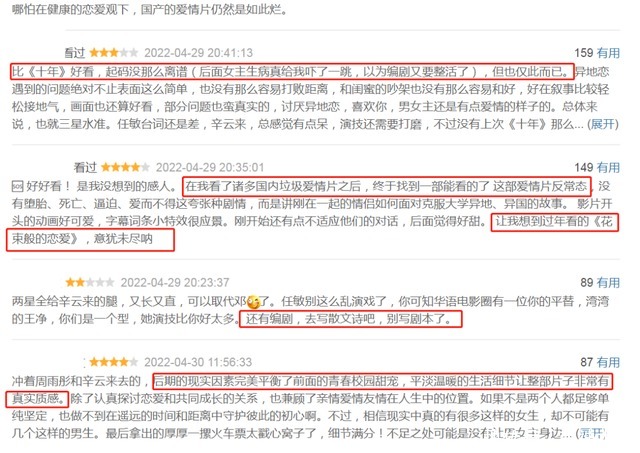Image resolution: width=640 pixels, height=453 pixels.
Task: Click the two-star rating dated 20:23:37
Action: point(90,282)
